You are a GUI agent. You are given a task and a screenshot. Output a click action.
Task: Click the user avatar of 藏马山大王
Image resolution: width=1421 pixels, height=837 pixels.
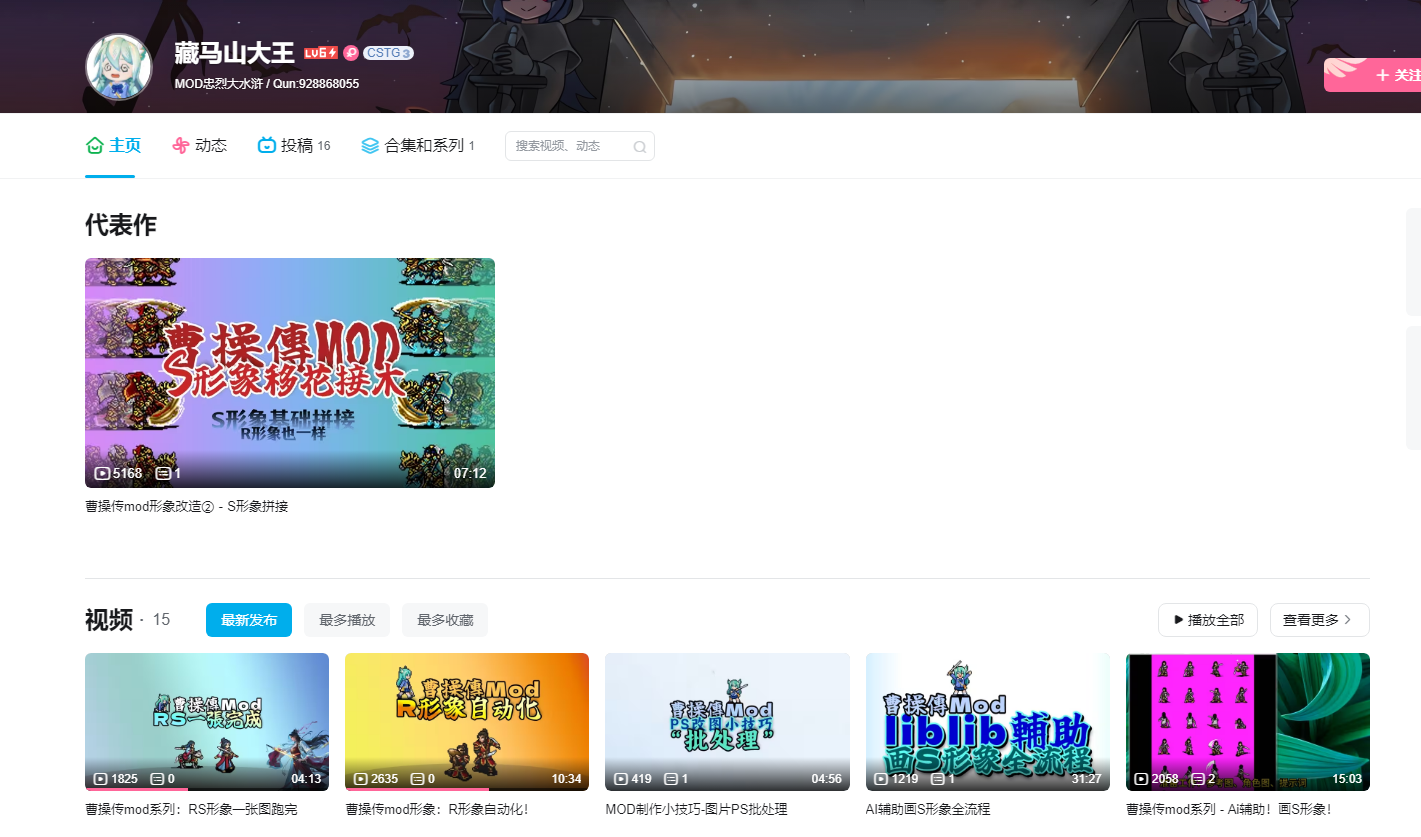(119, 67)
